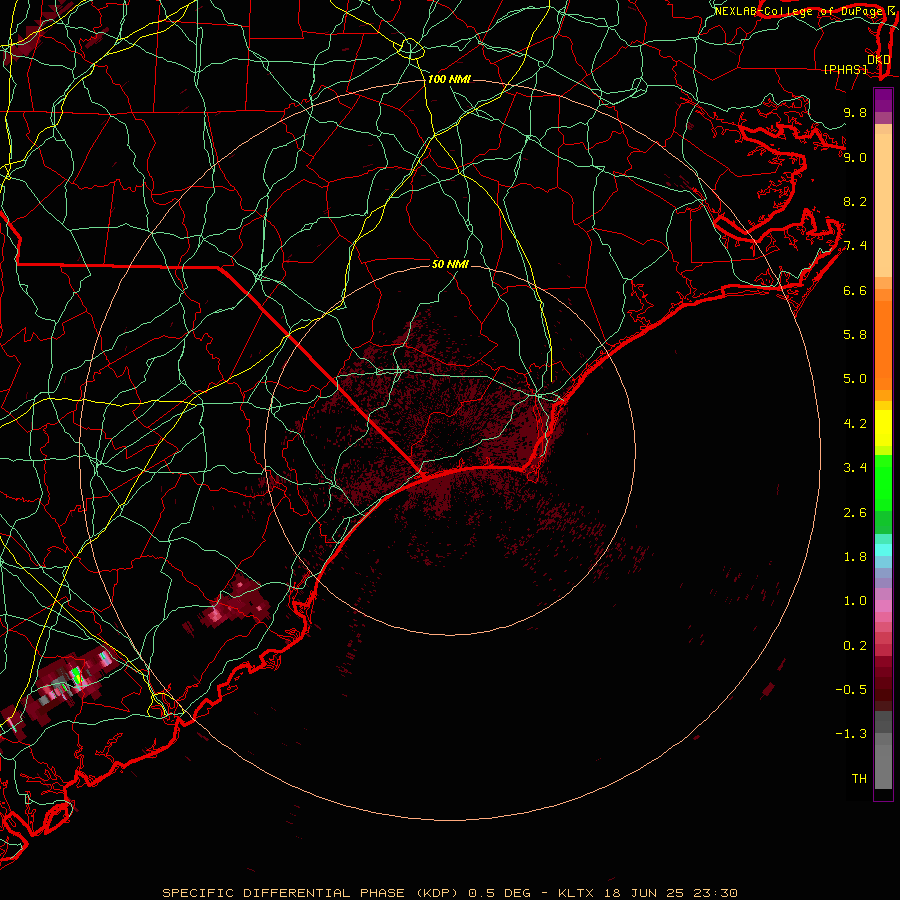Image resolution: width=900 pixels, height=900 pixels.
Task: Select the 1.8 value on the color scale
Action: (x=855, y=556)
